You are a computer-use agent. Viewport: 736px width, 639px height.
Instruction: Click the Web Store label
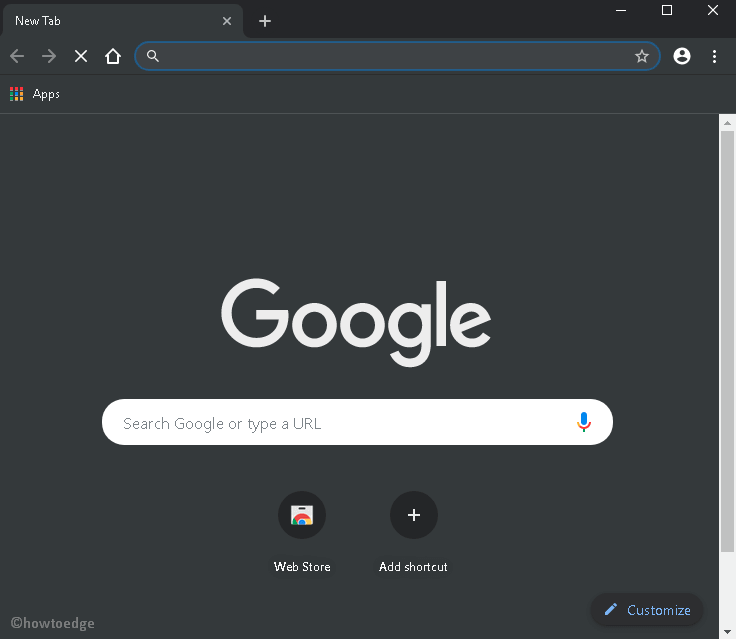click(302, 567)
